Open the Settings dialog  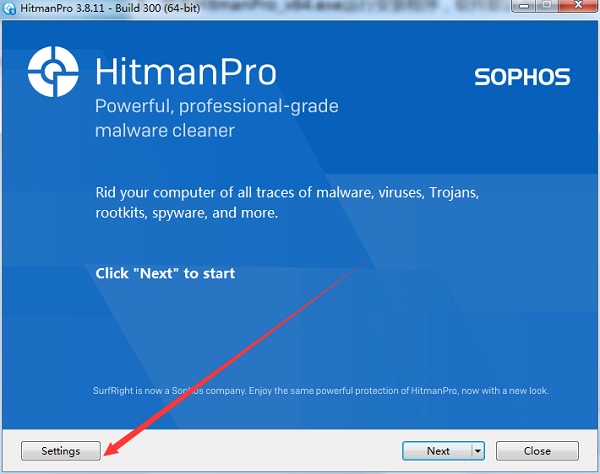[x=61, y=451]
